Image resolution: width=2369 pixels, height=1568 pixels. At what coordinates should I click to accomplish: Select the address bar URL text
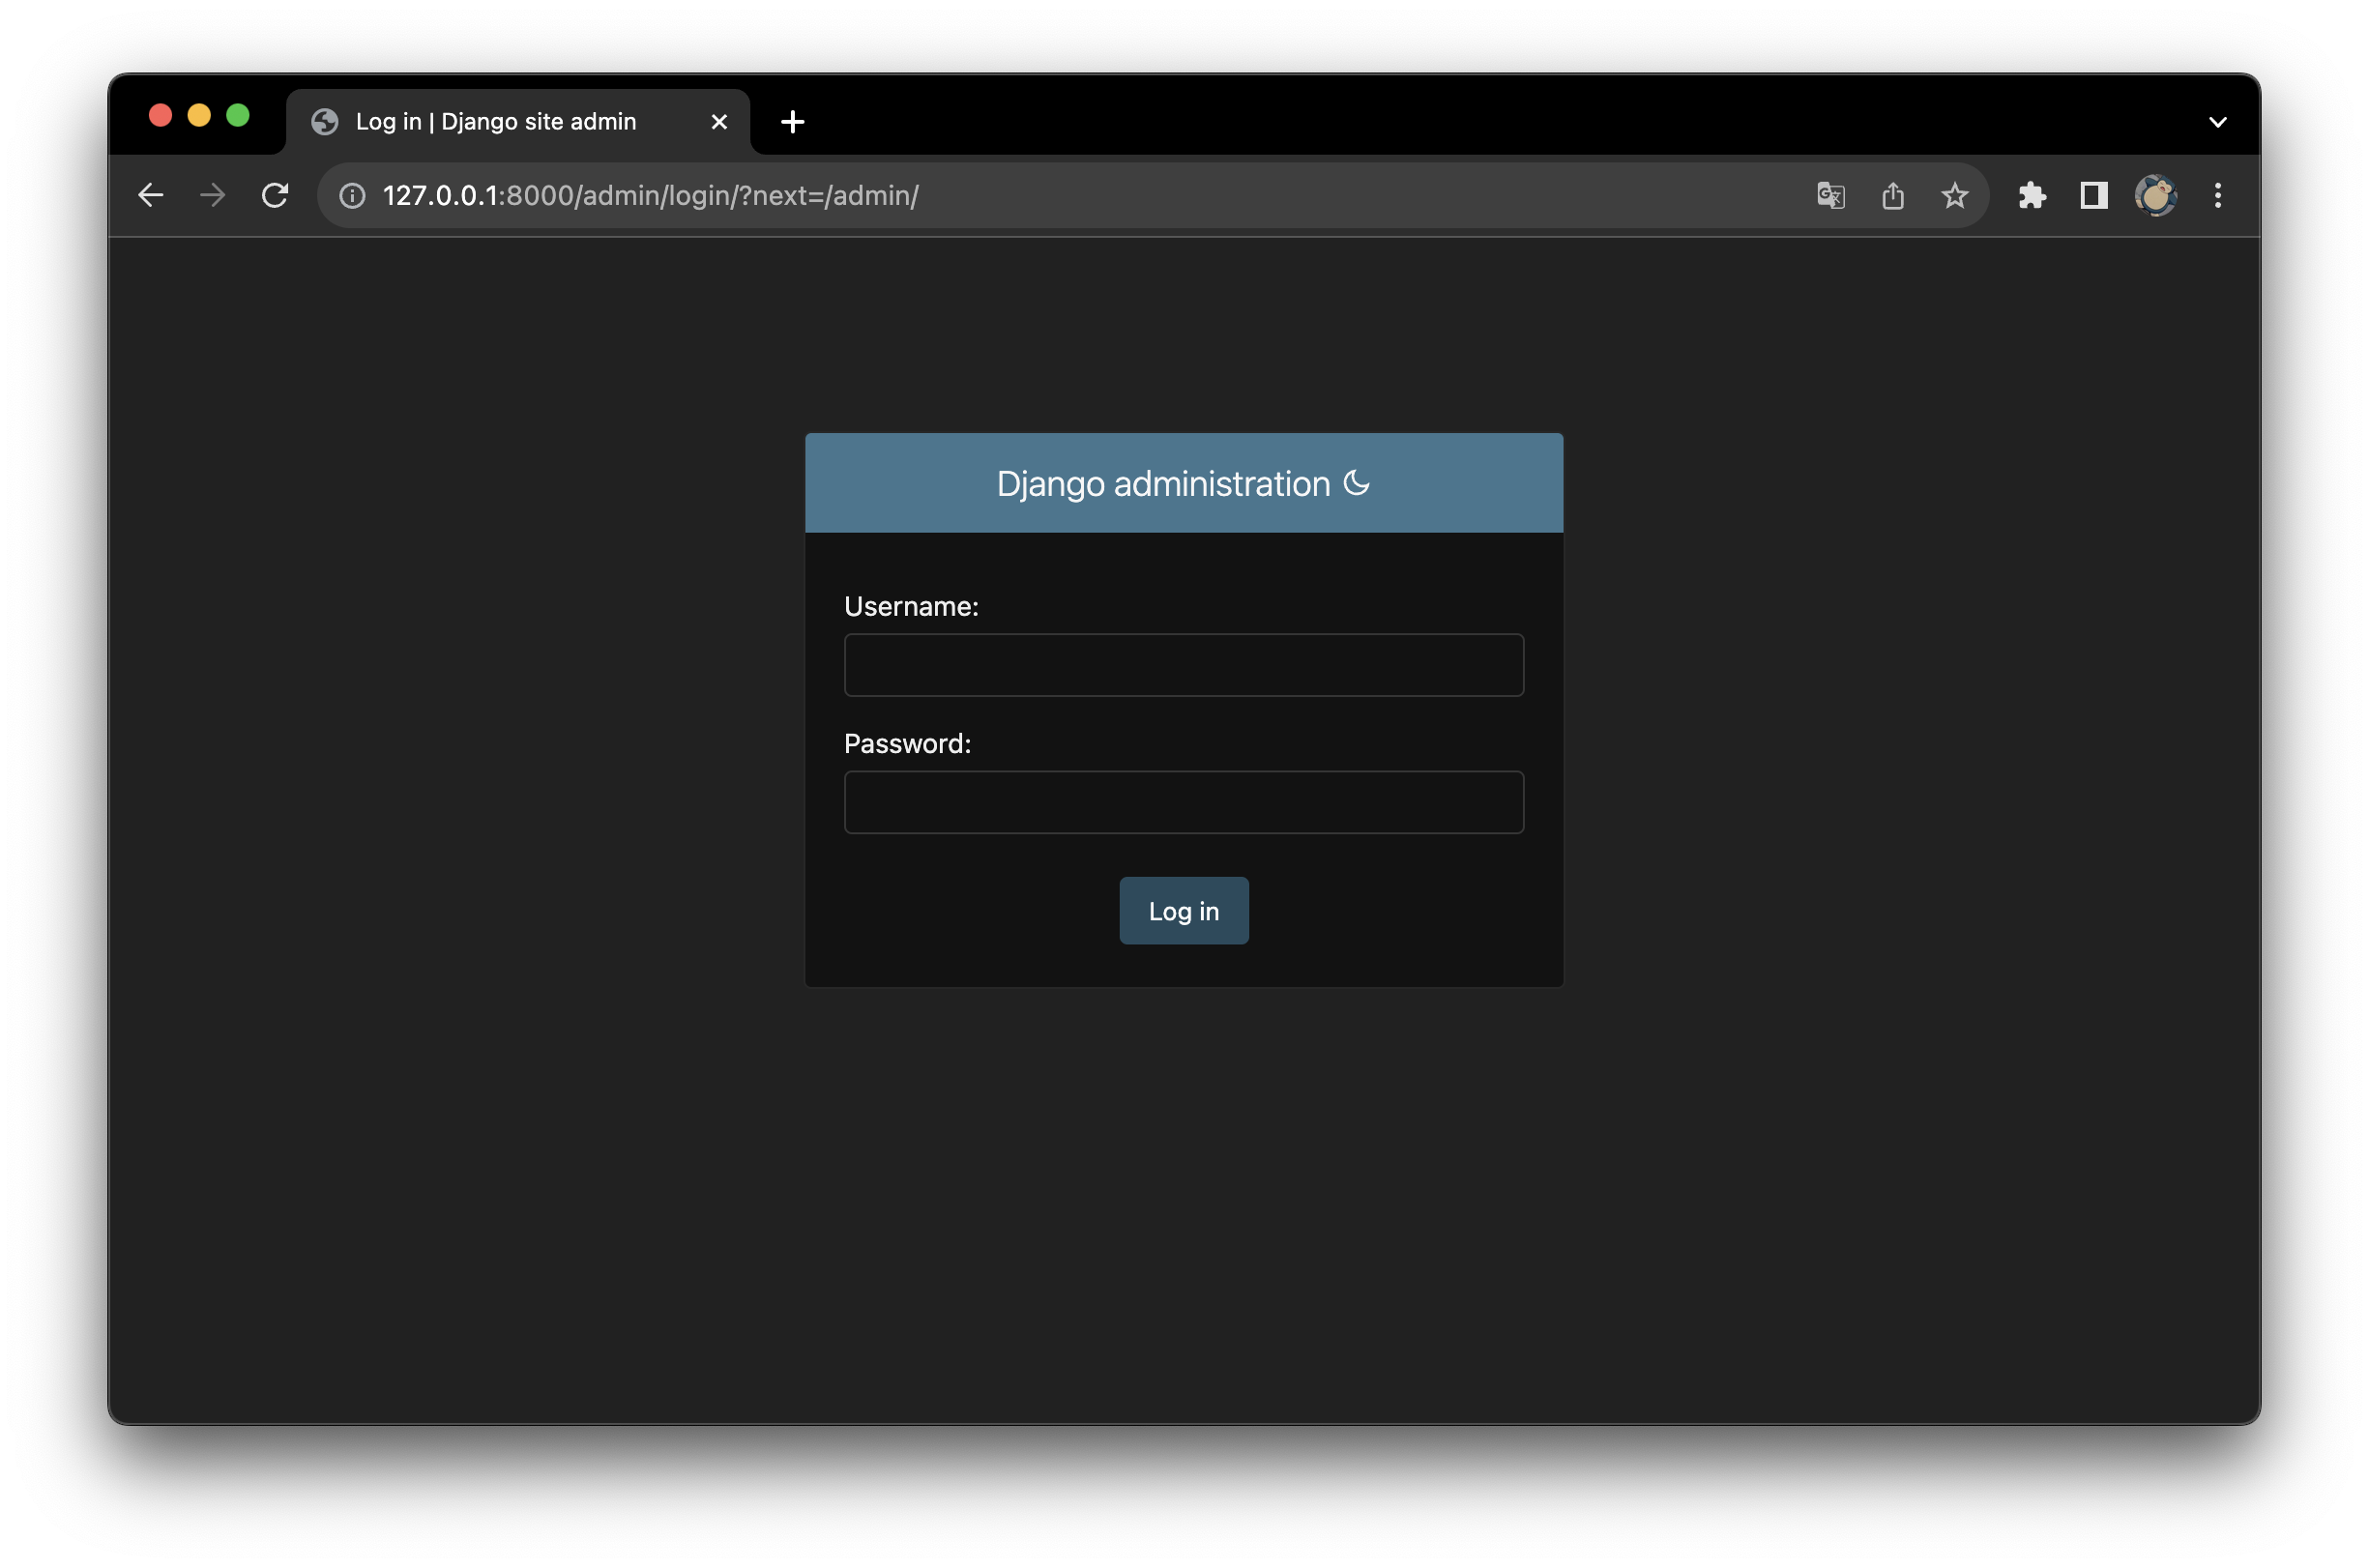pos(650,195)
